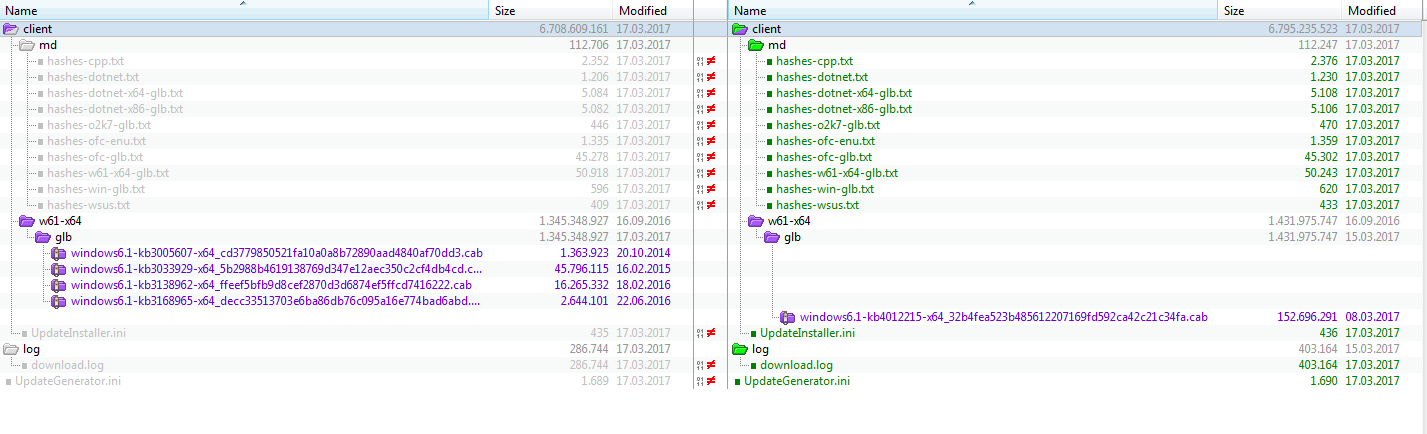Click the green log folder icon in right pane

tap(740, 349)
